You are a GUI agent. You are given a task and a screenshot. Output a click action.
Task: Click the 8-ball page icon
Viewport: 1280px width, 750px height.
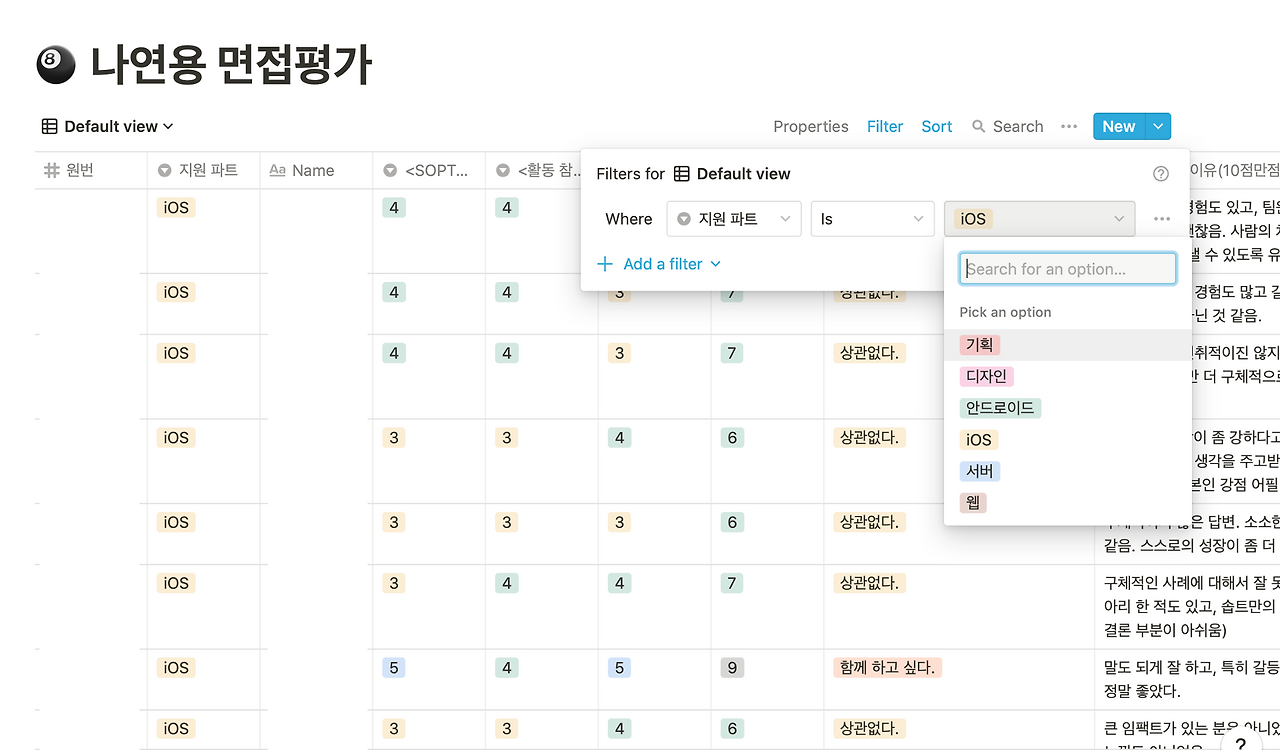tap(56, 65)
